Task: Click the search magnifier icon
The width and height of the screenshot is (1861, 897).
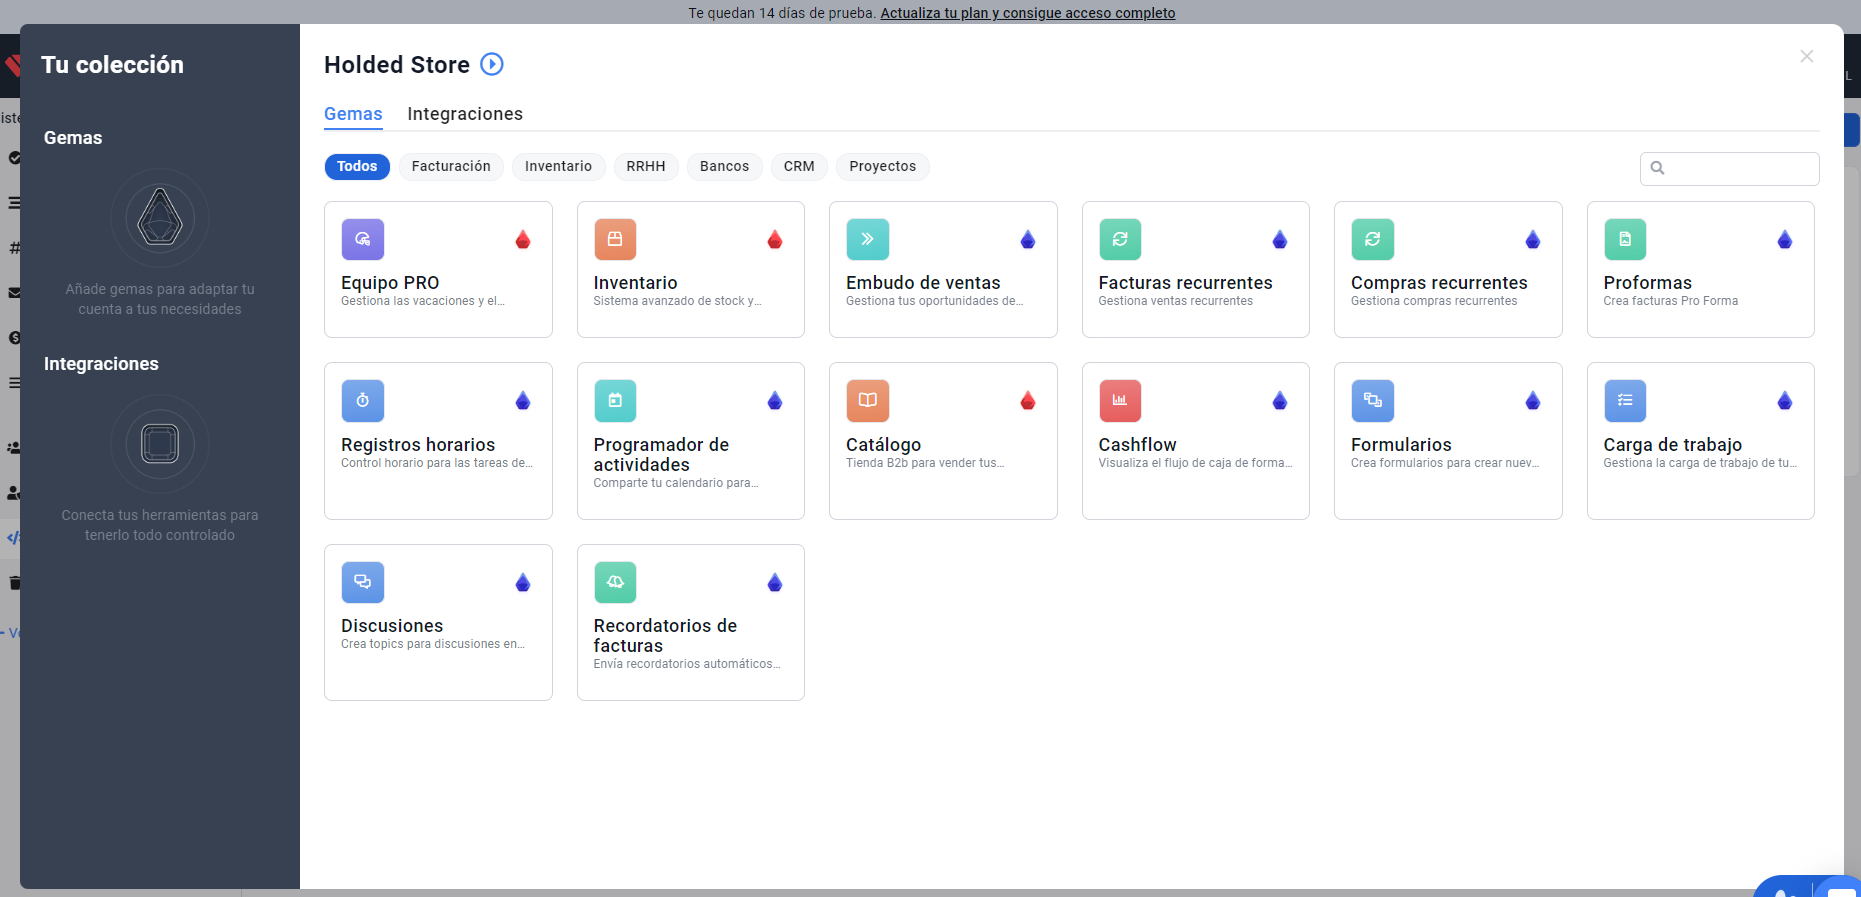Action: 1657,168
